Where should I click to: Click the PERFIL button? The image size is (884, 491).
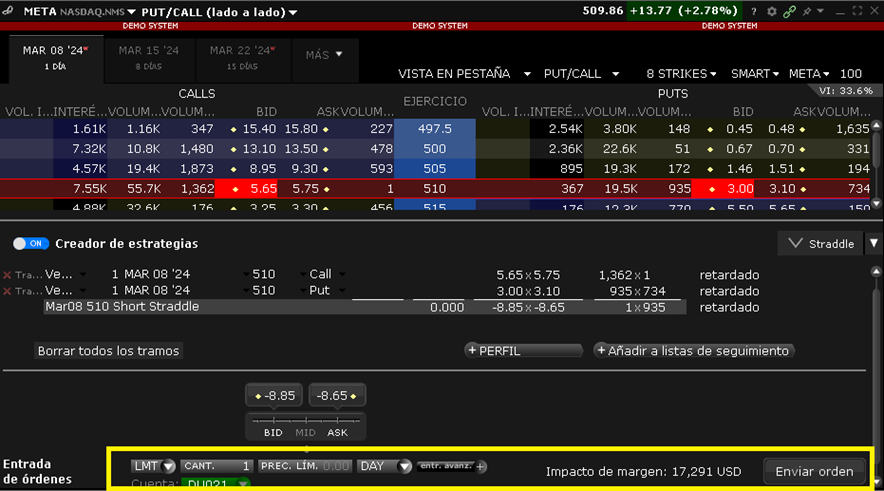pos(522,351)
